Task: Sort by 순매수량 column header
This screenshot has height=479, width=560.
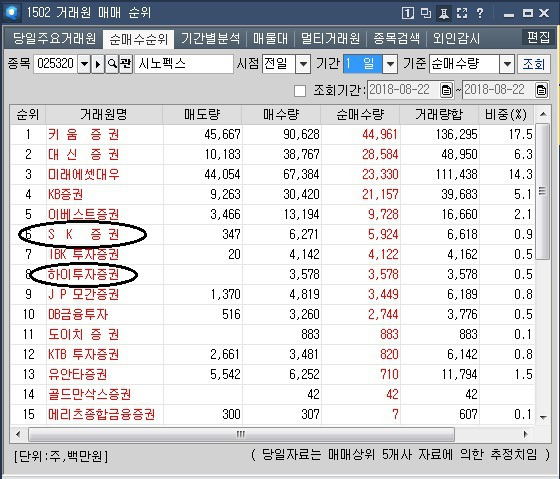Action: point(360,115)
